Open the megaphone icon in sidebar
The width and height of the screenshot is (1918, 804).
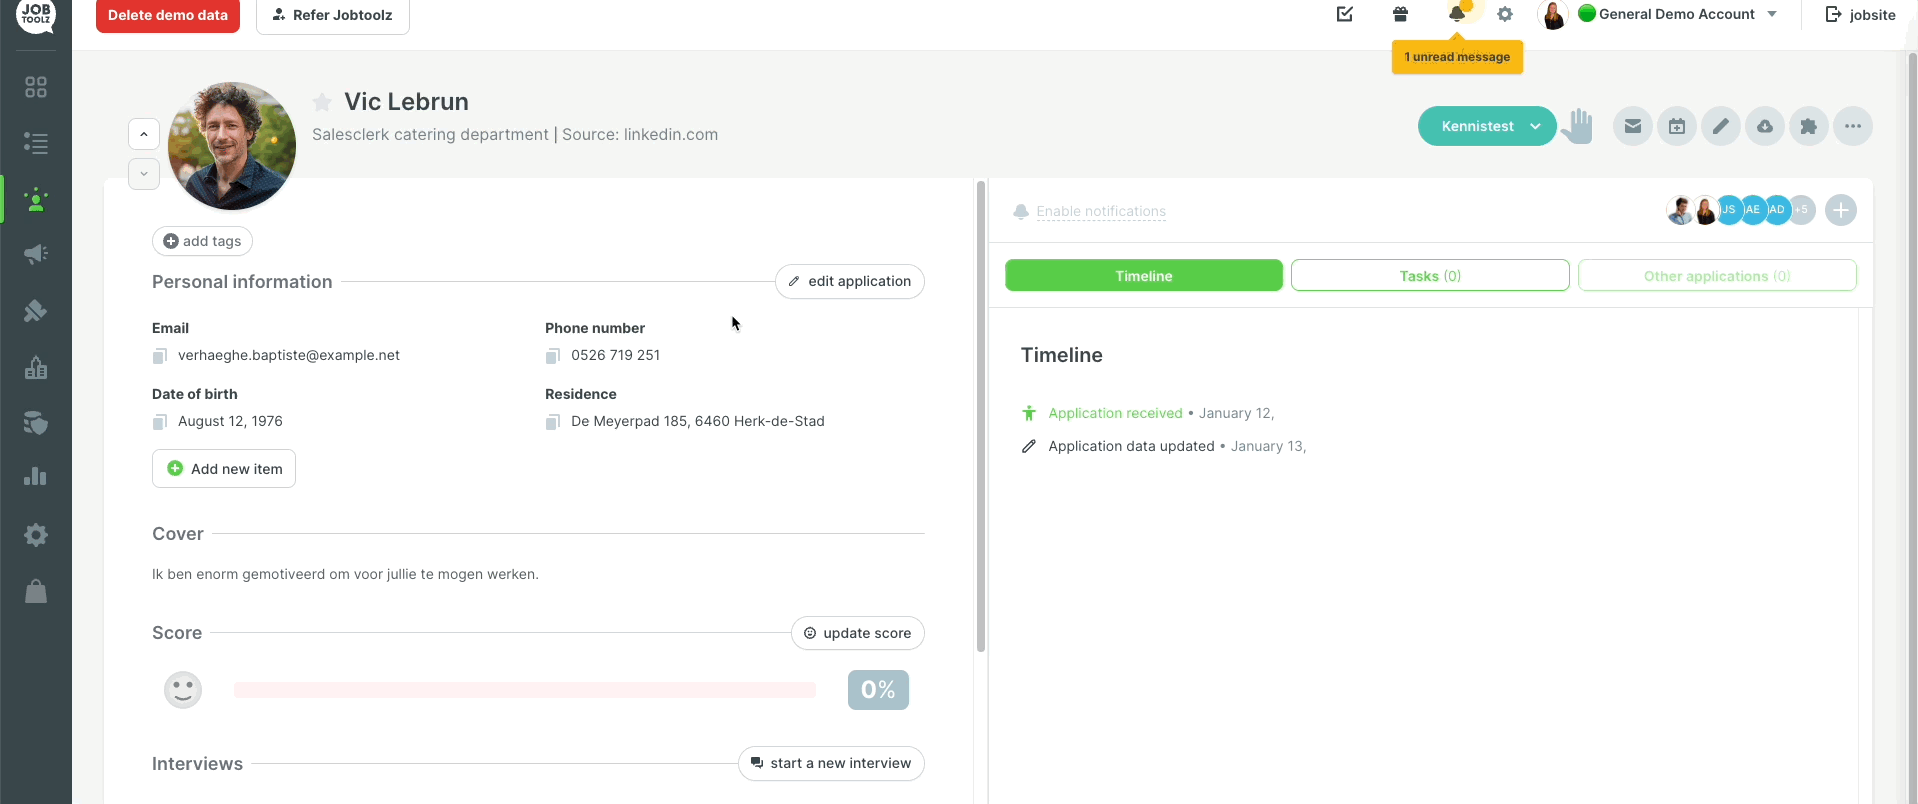(x=36, y=255)
